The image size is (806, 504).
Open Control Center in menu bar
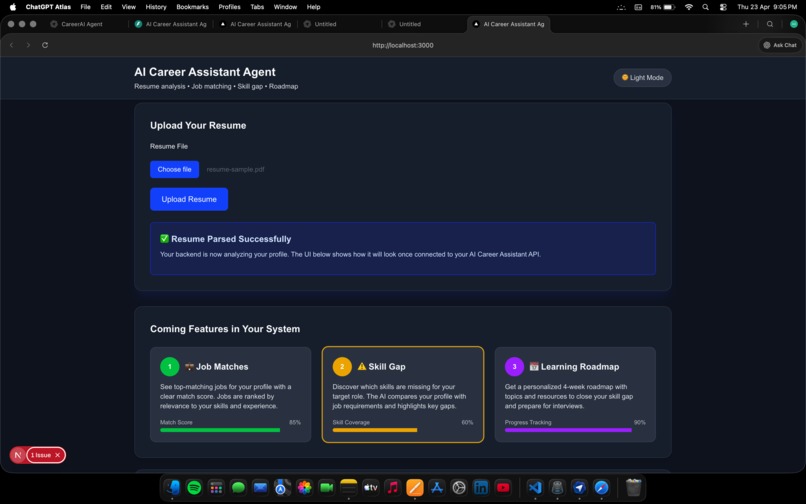[x=723, y=7]
